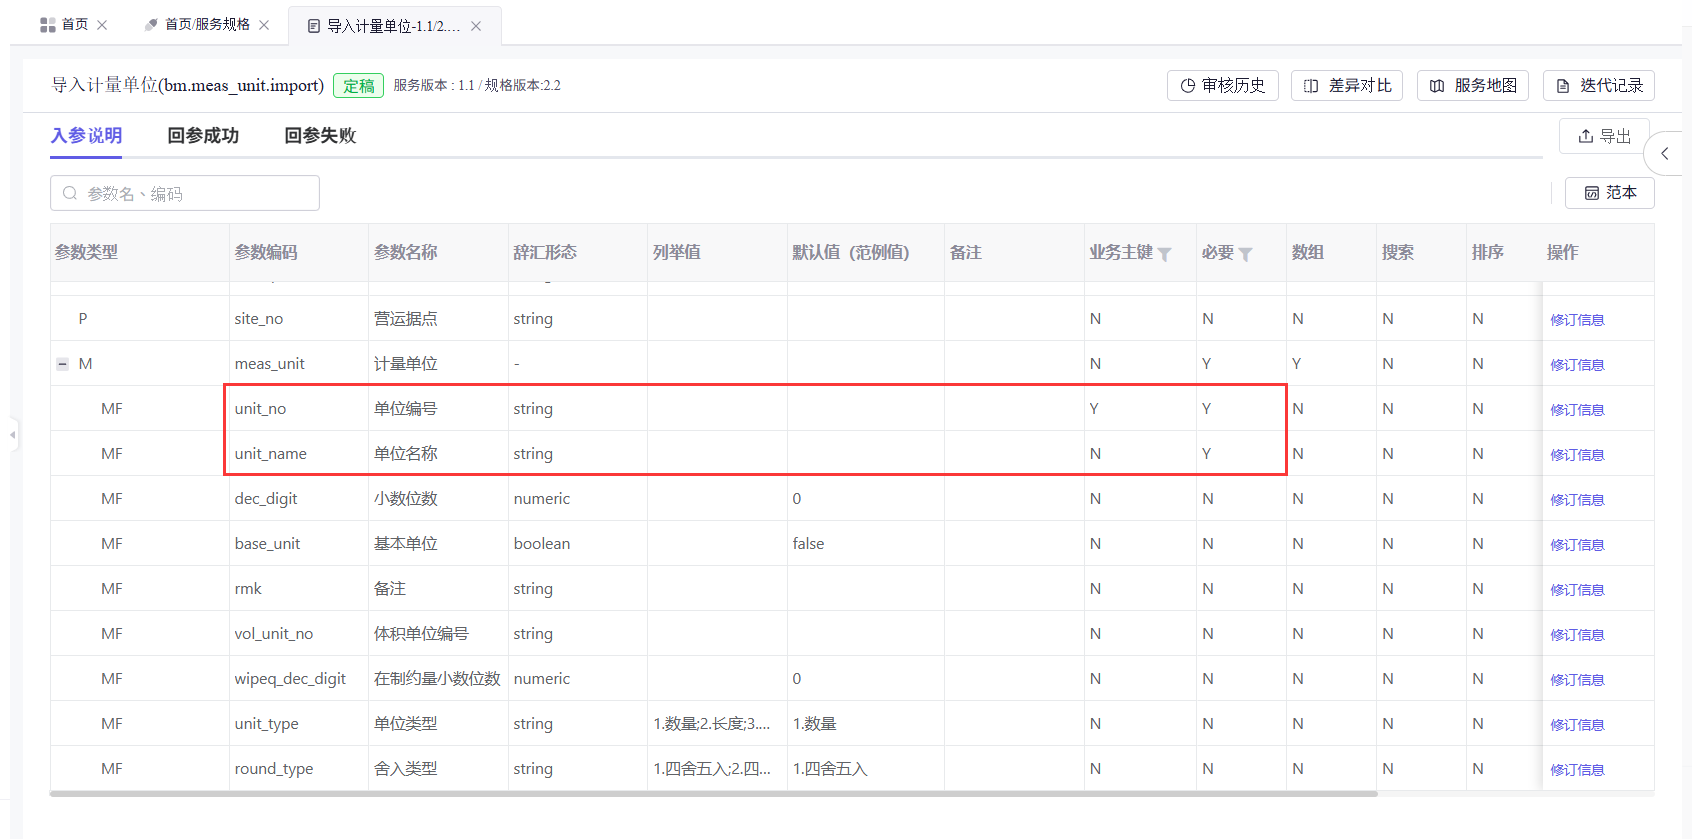
Task: Click the 导出 export button
Action: pos(1604,136)
